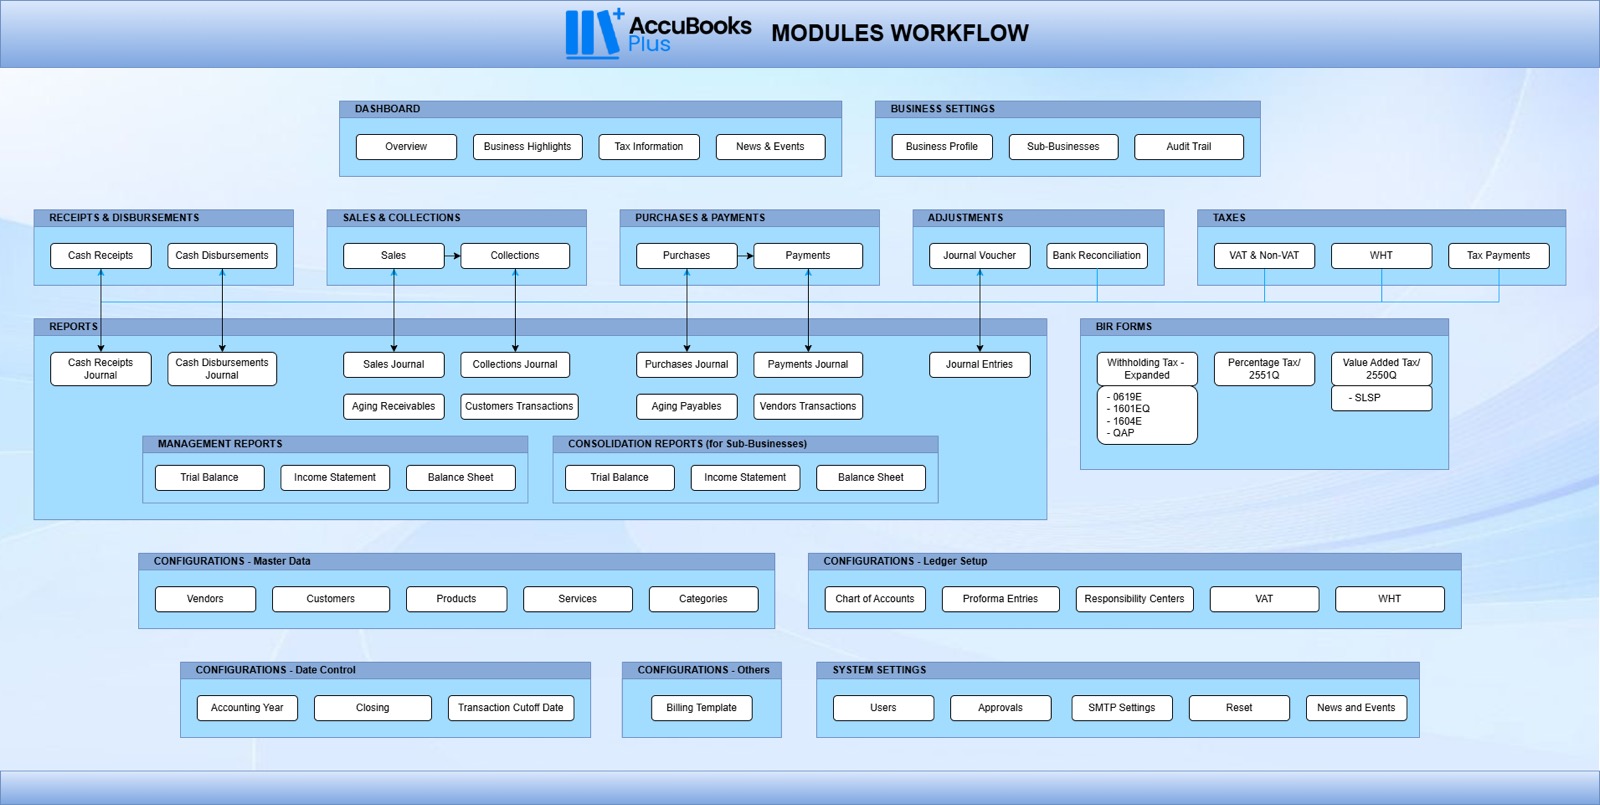Click Income Statement under Consolidation Reports
The image size is (1600, 805).
click(x=745, y=478)
